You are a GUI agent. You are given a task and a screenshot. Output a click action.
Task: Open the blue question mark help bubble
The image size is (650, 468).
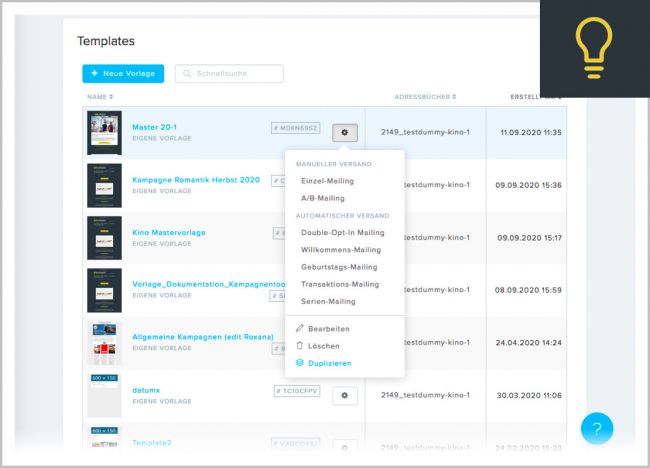pos(597,429)
